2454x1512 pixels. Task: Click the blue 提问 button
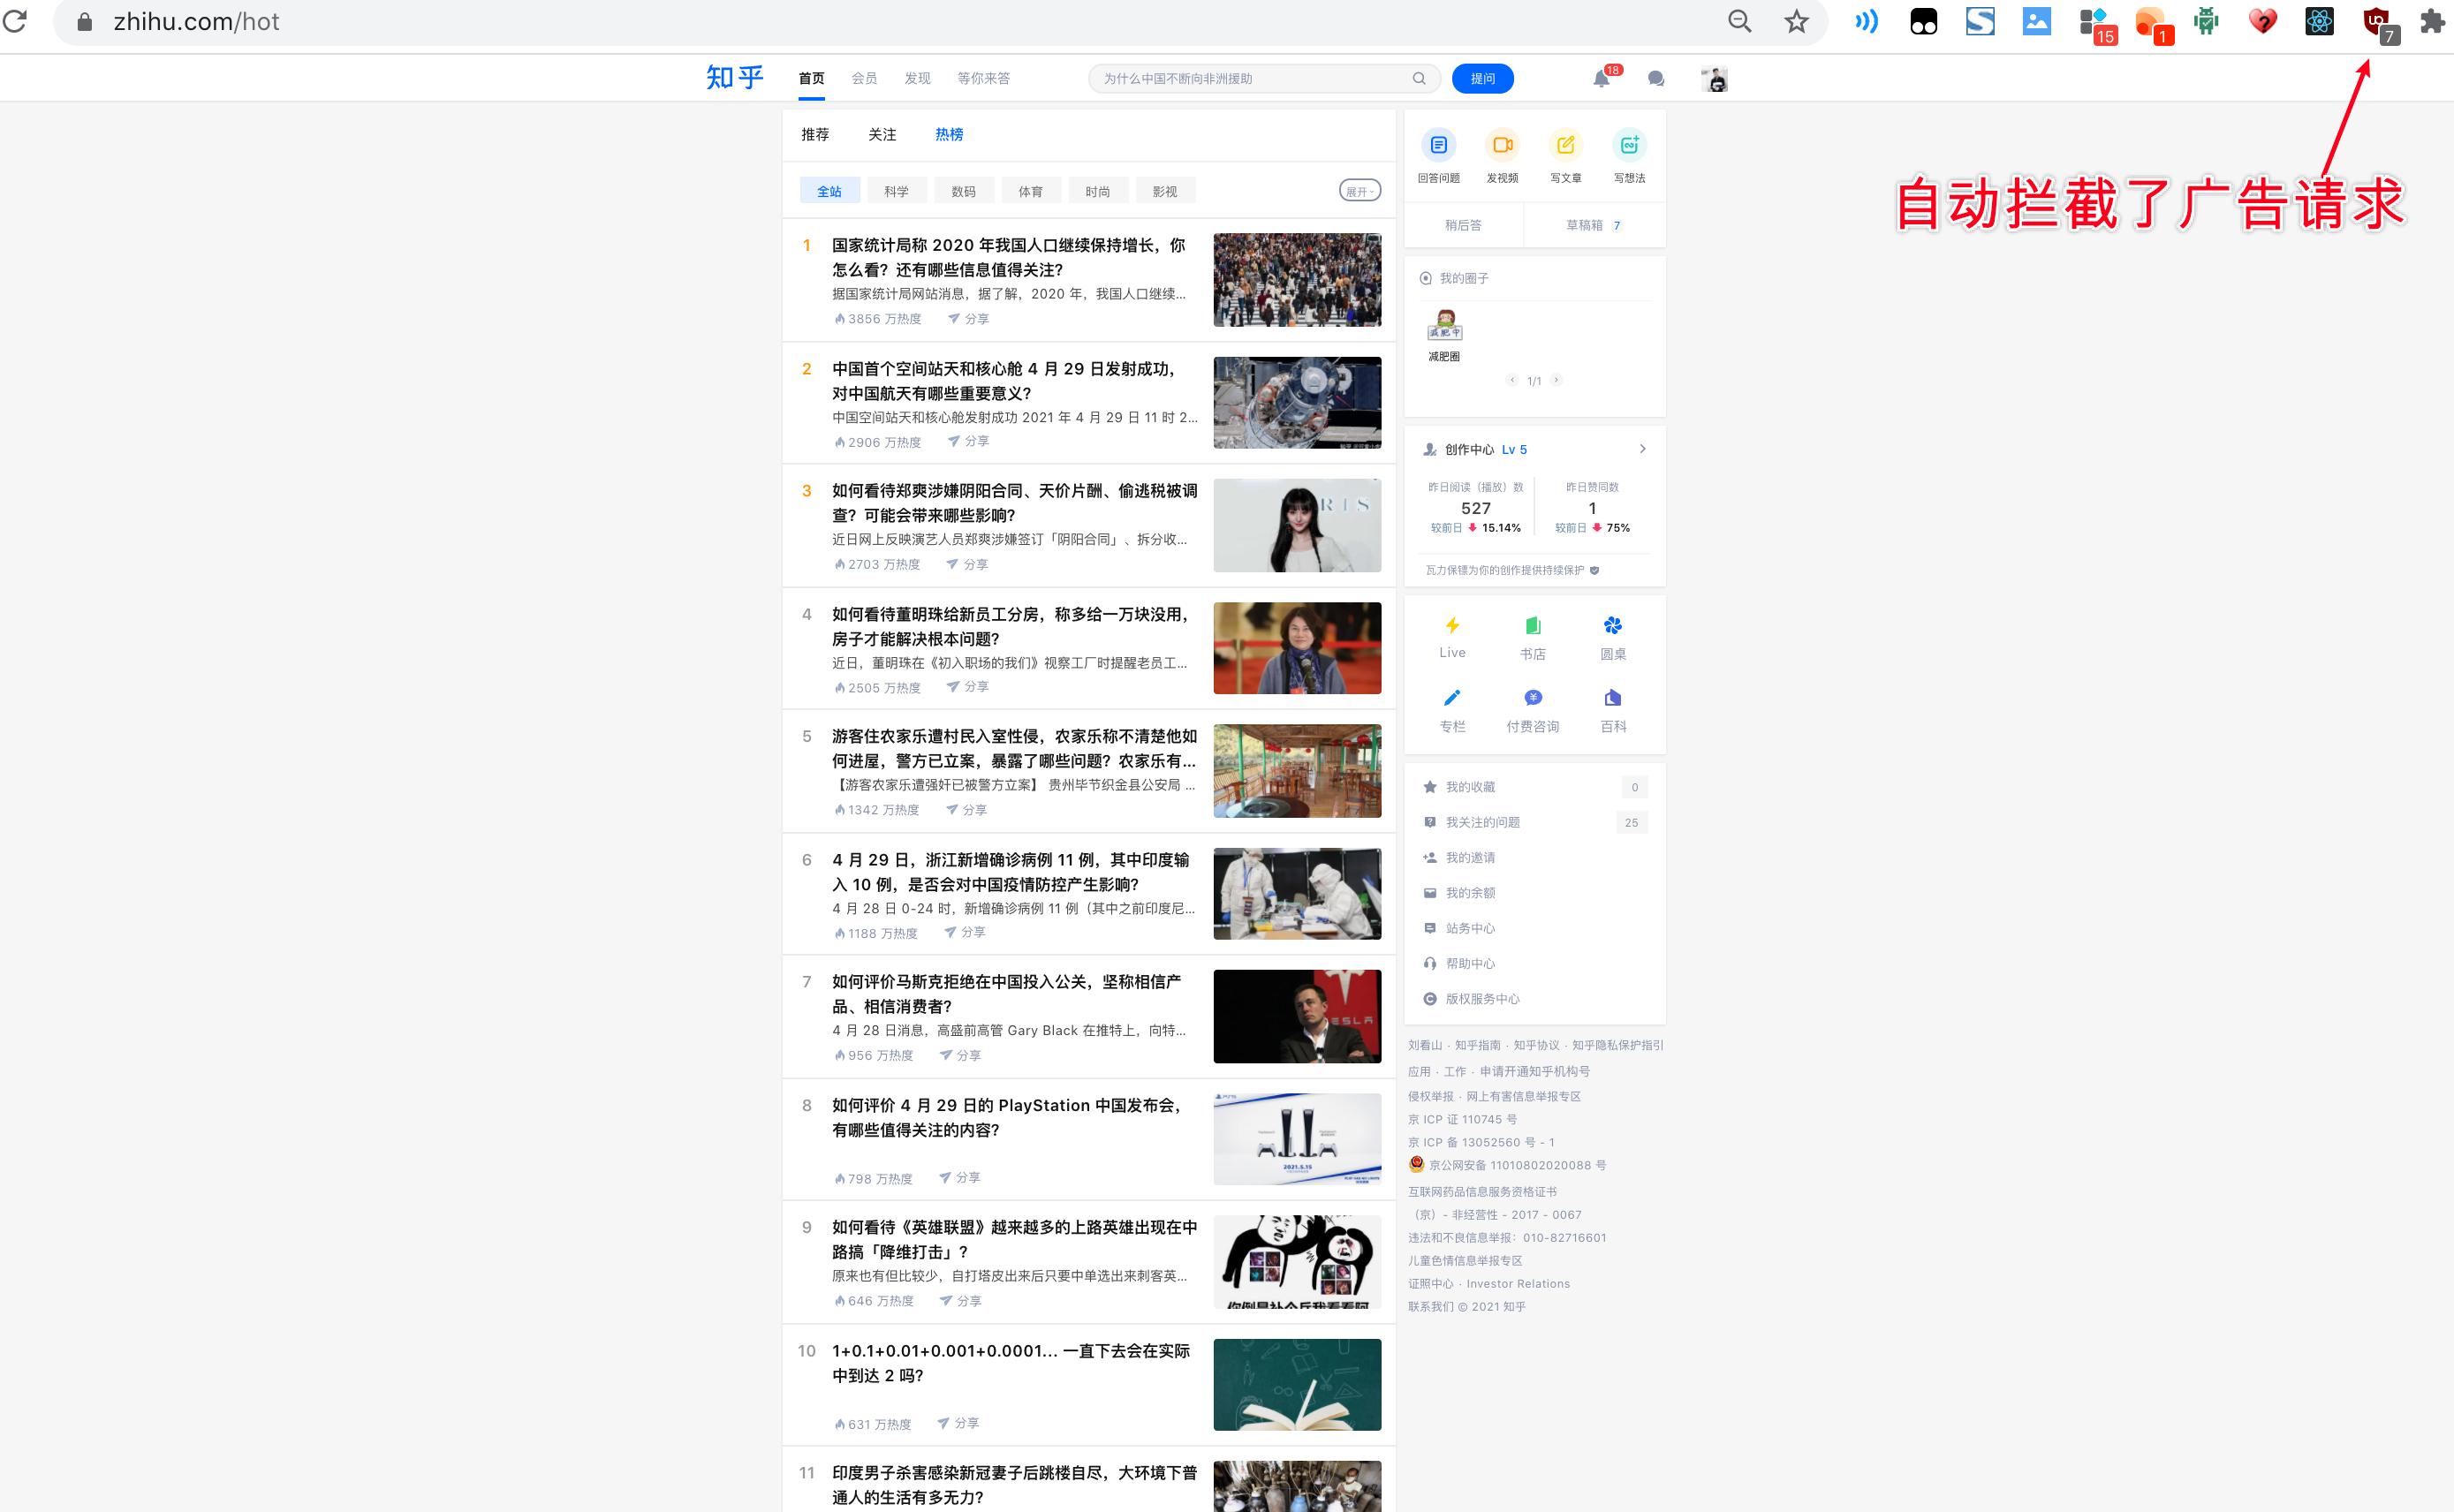pyautogui.click(x=1482, y=79)
